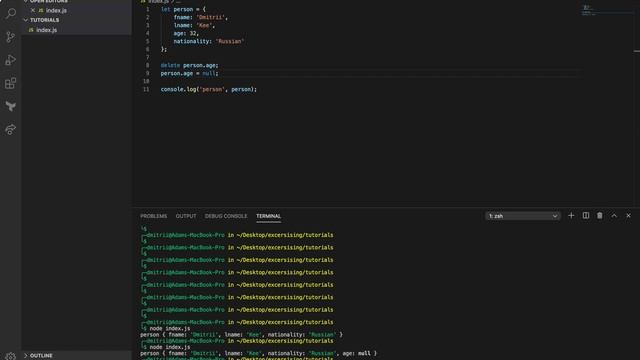Open the Source Control view
The image size is (640, 360).
click(x=11, y=37)
